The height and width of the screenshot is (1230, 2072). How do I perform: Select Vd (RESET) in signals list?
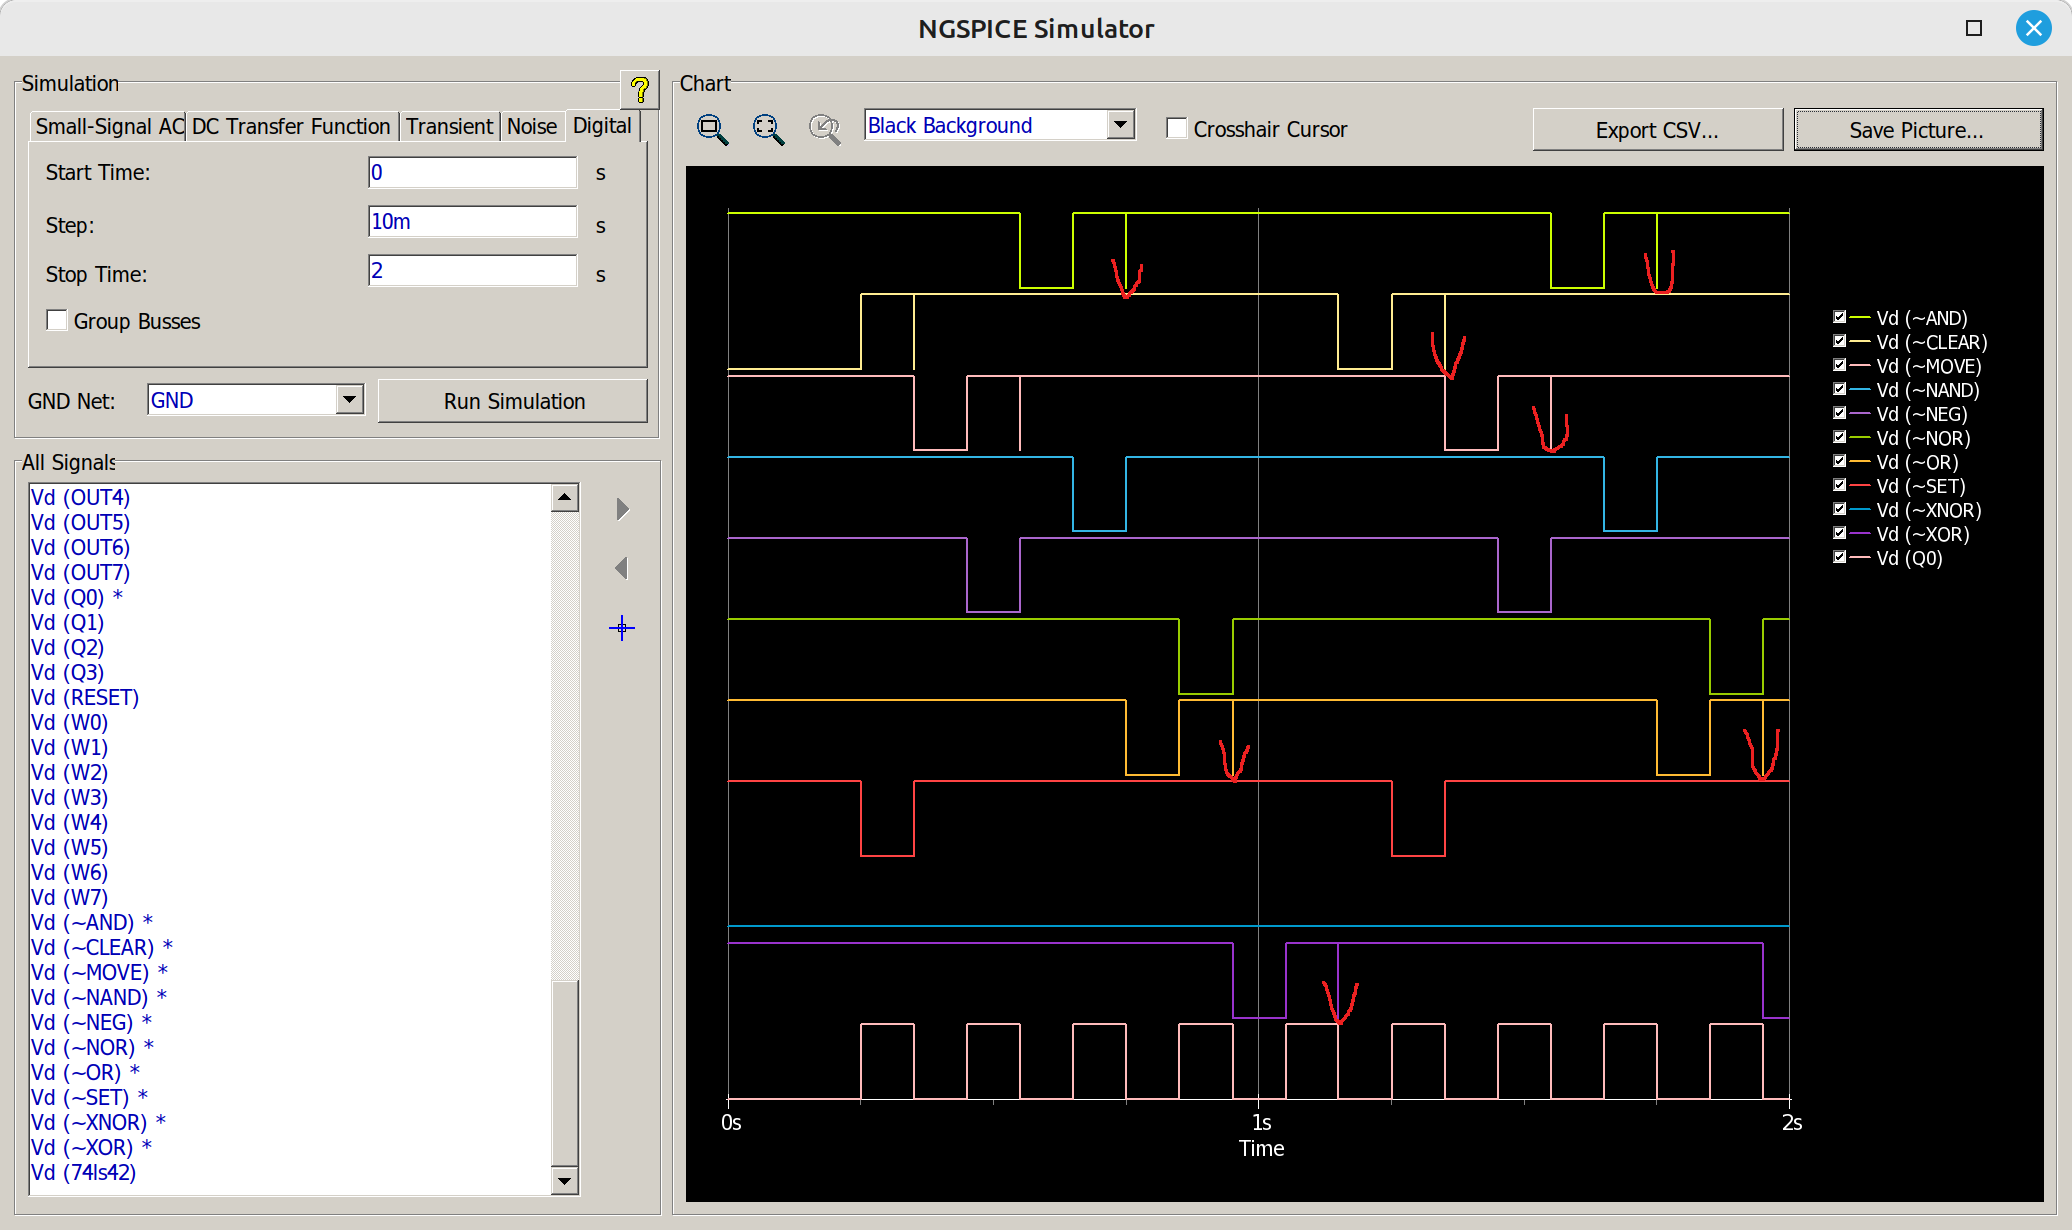[x=85, y=697]
